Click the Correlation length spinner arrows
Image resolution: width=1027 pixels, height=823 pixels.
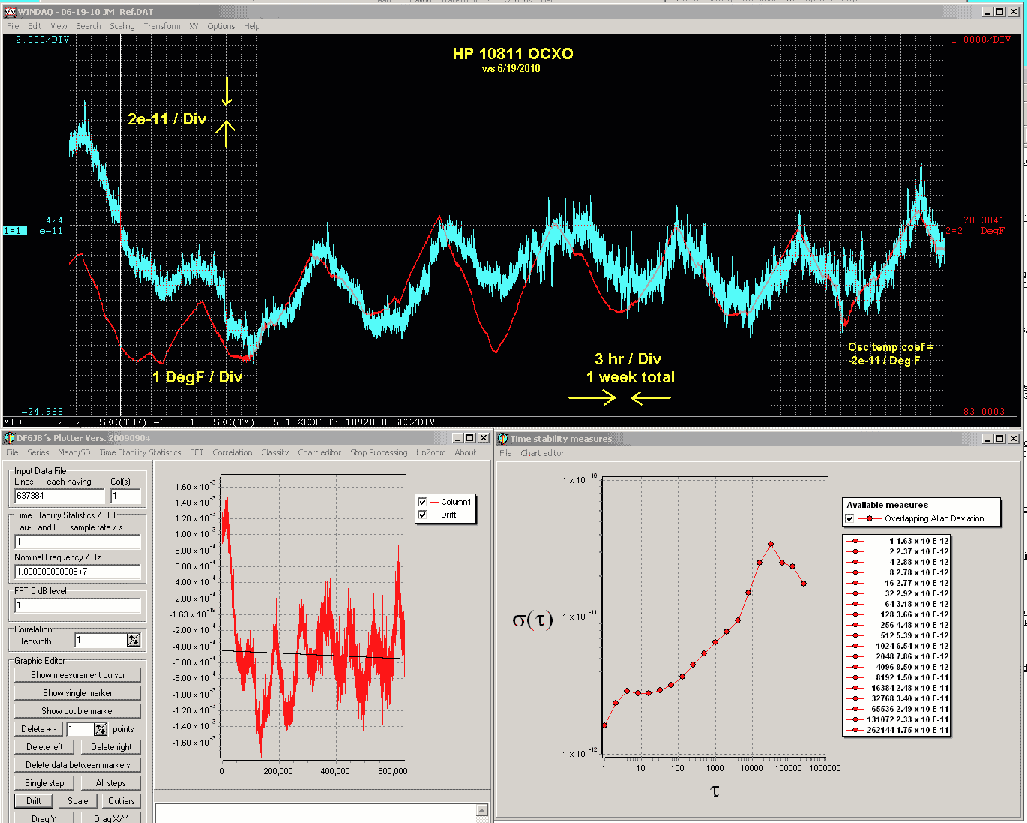(x=134, y=640)
